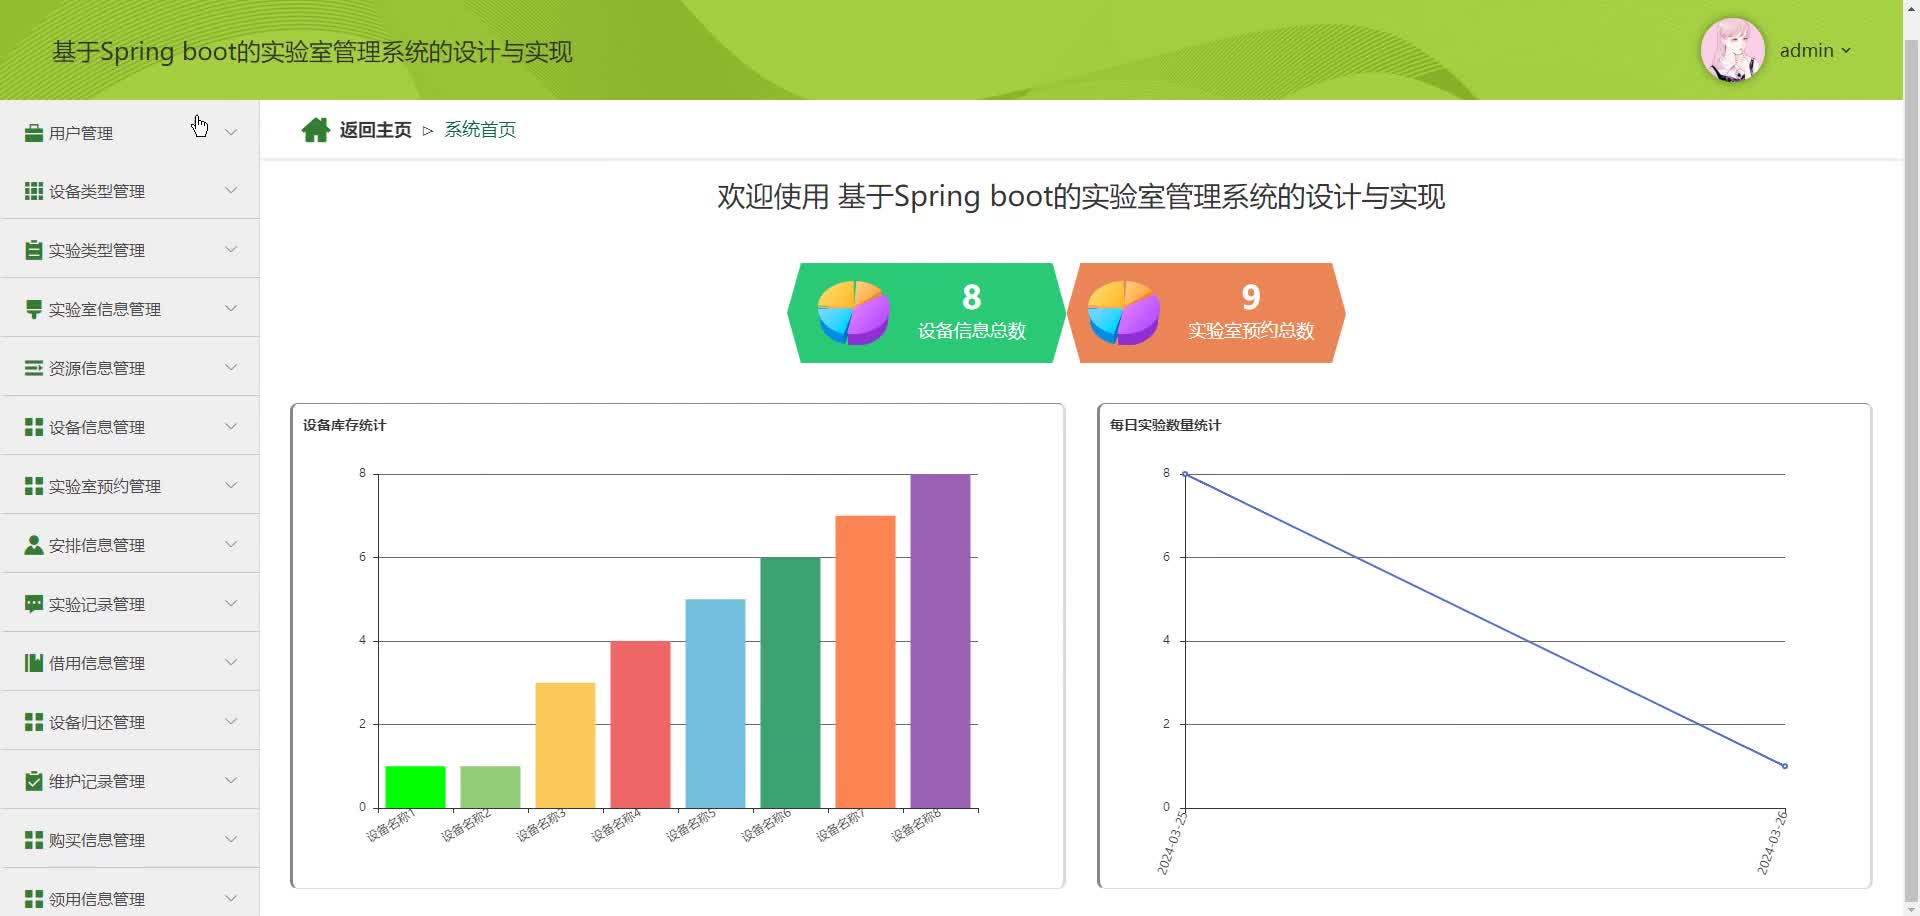Screen dimensions: 1920x916
Task: Click the orange 设备名称7 bar
Action: (x=865, y=662)
